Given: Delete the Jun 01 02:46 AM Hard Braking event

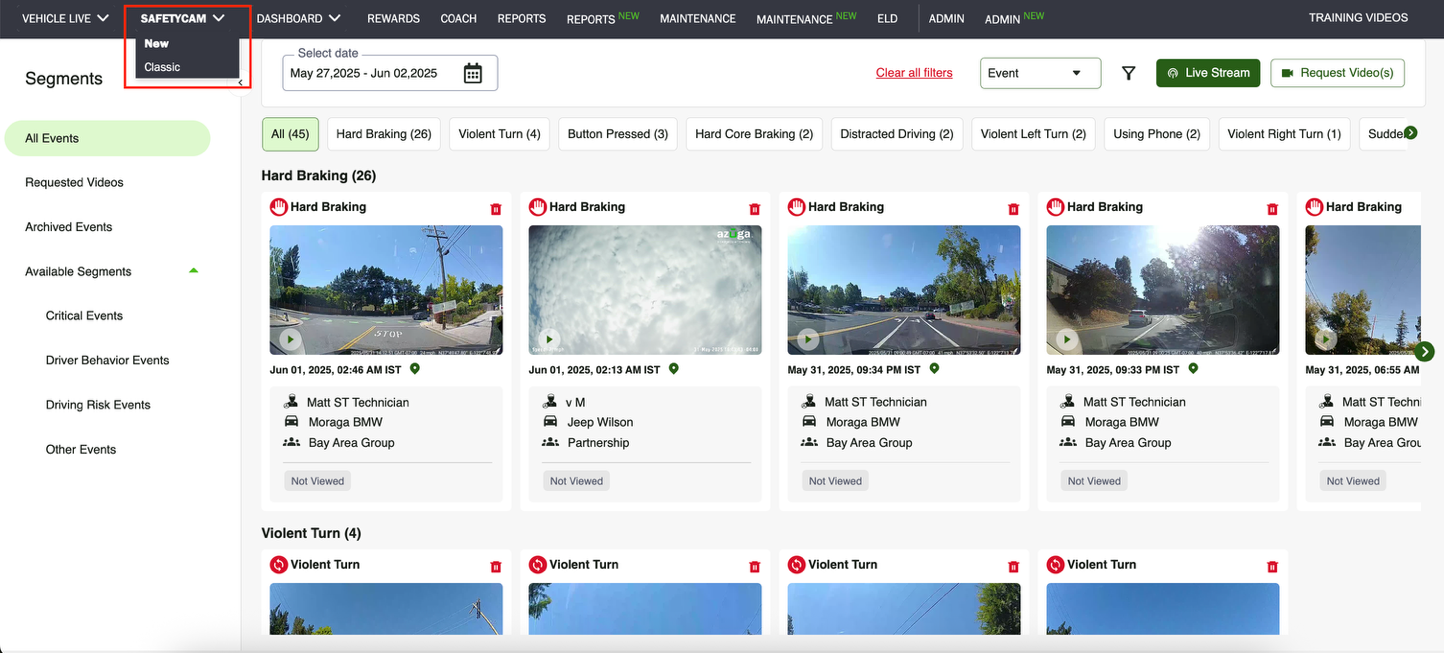Looking at the screenshot, I should coord(495,209).
